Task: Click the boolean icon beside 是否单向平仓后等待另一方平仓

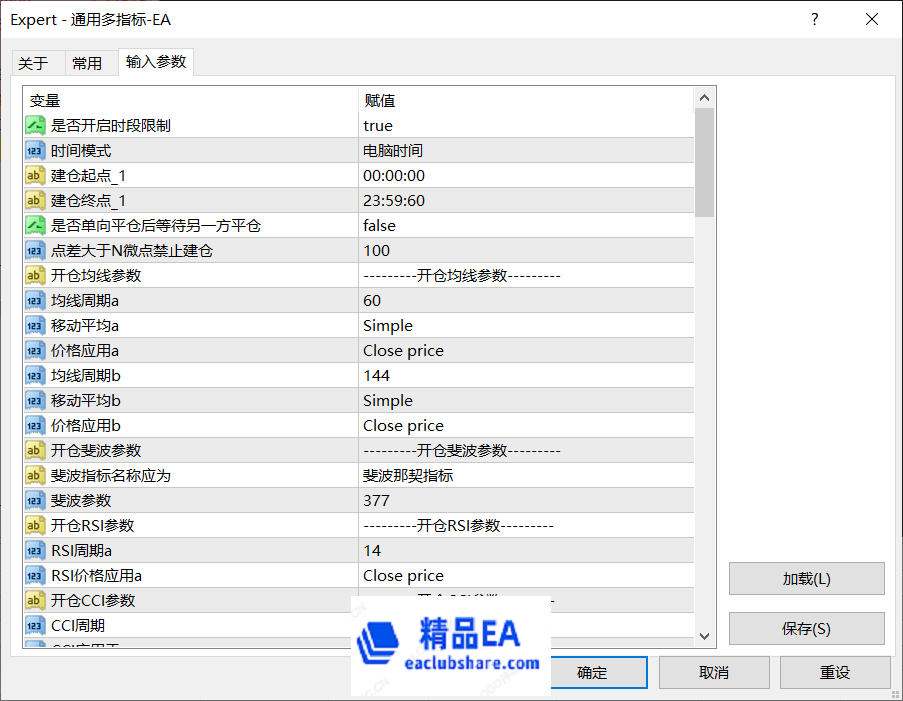Action: click(36, 225)
